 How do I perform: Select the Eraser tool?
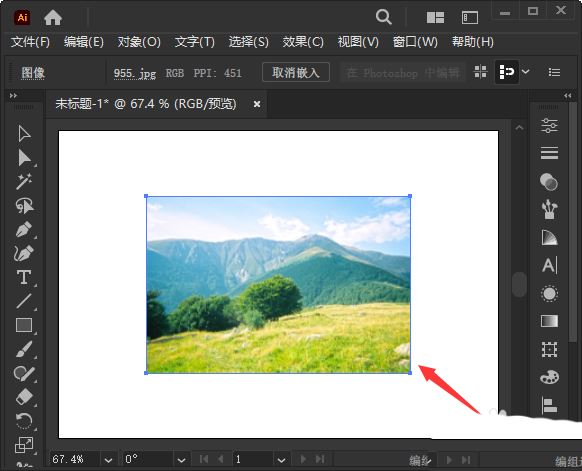(24, 397)
